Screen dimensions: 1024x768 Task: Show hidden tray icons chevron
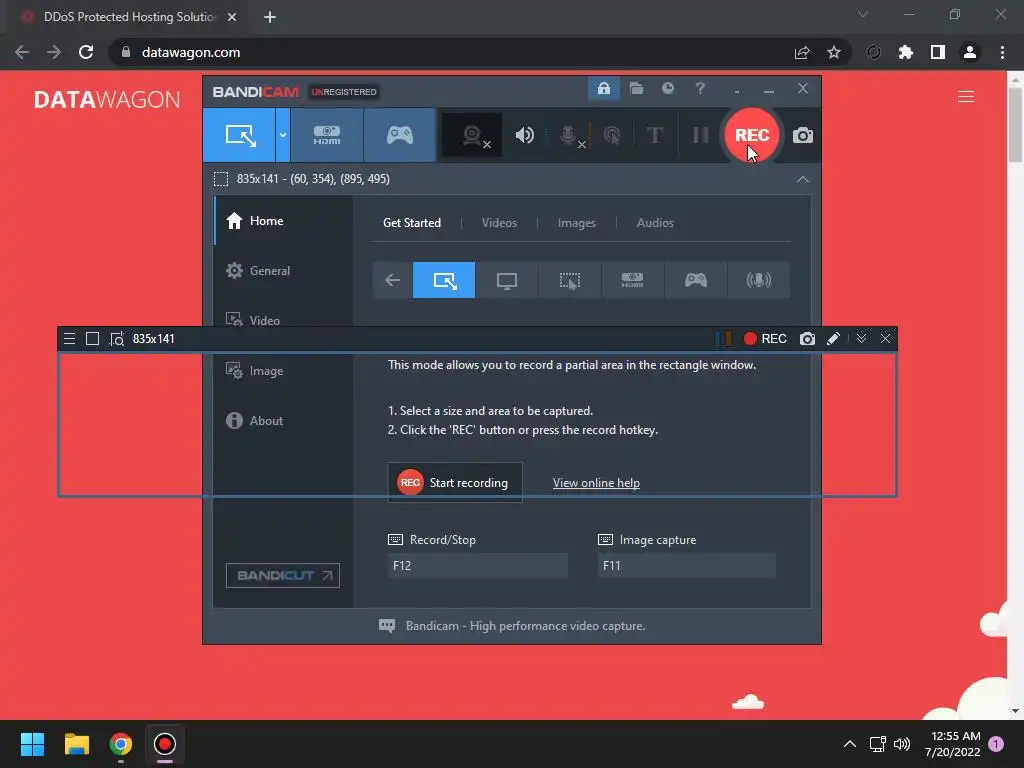point(850,744)
